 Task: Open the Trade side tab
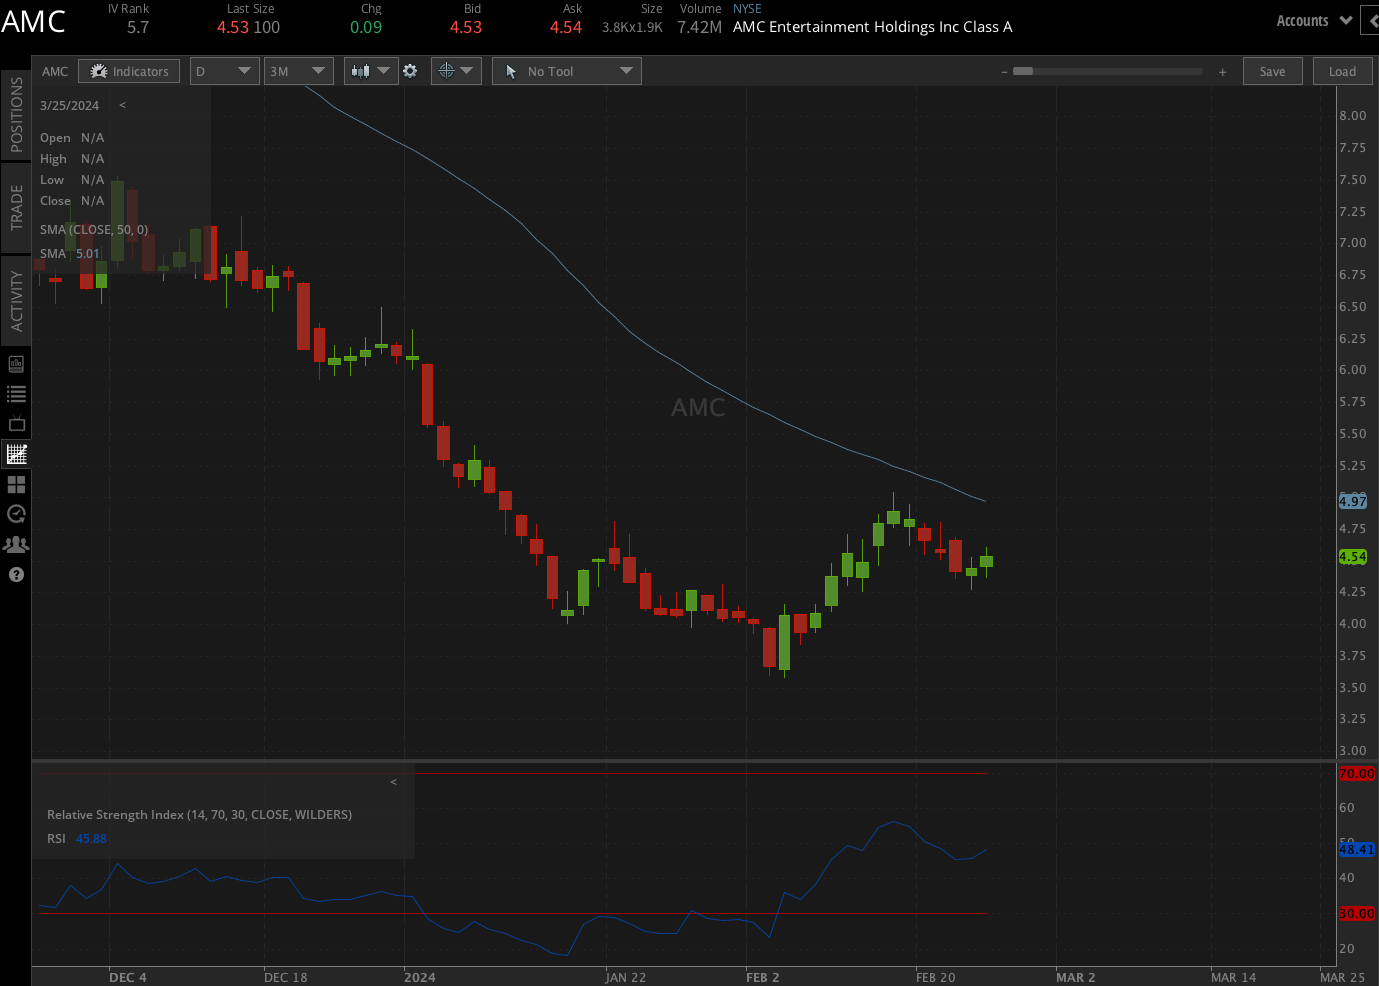tap(16, 207)
